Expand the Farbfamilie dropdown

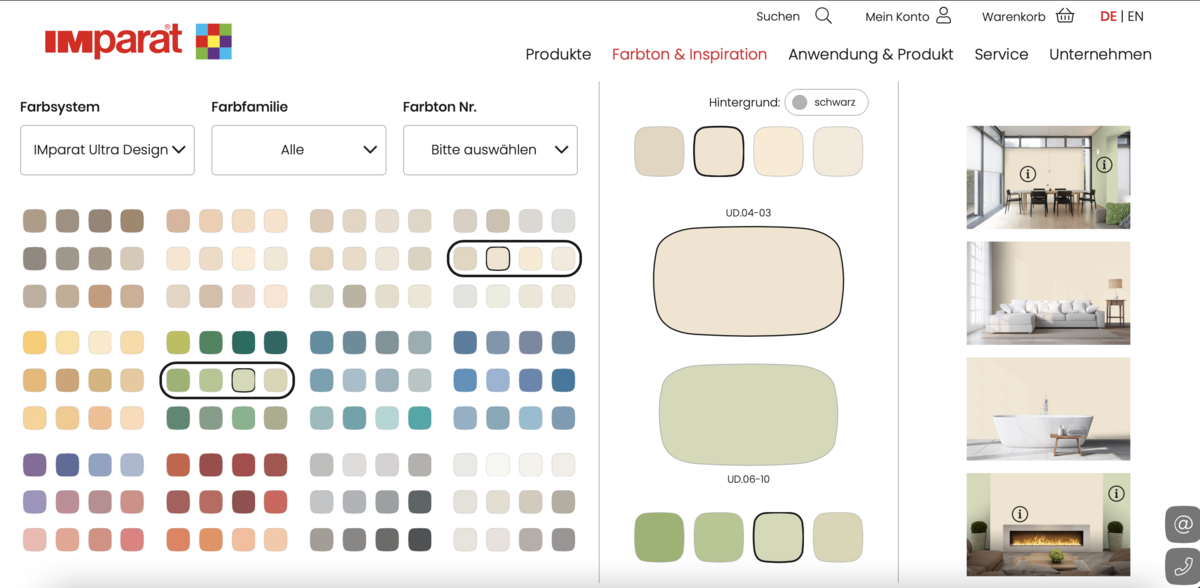point(298,150)
